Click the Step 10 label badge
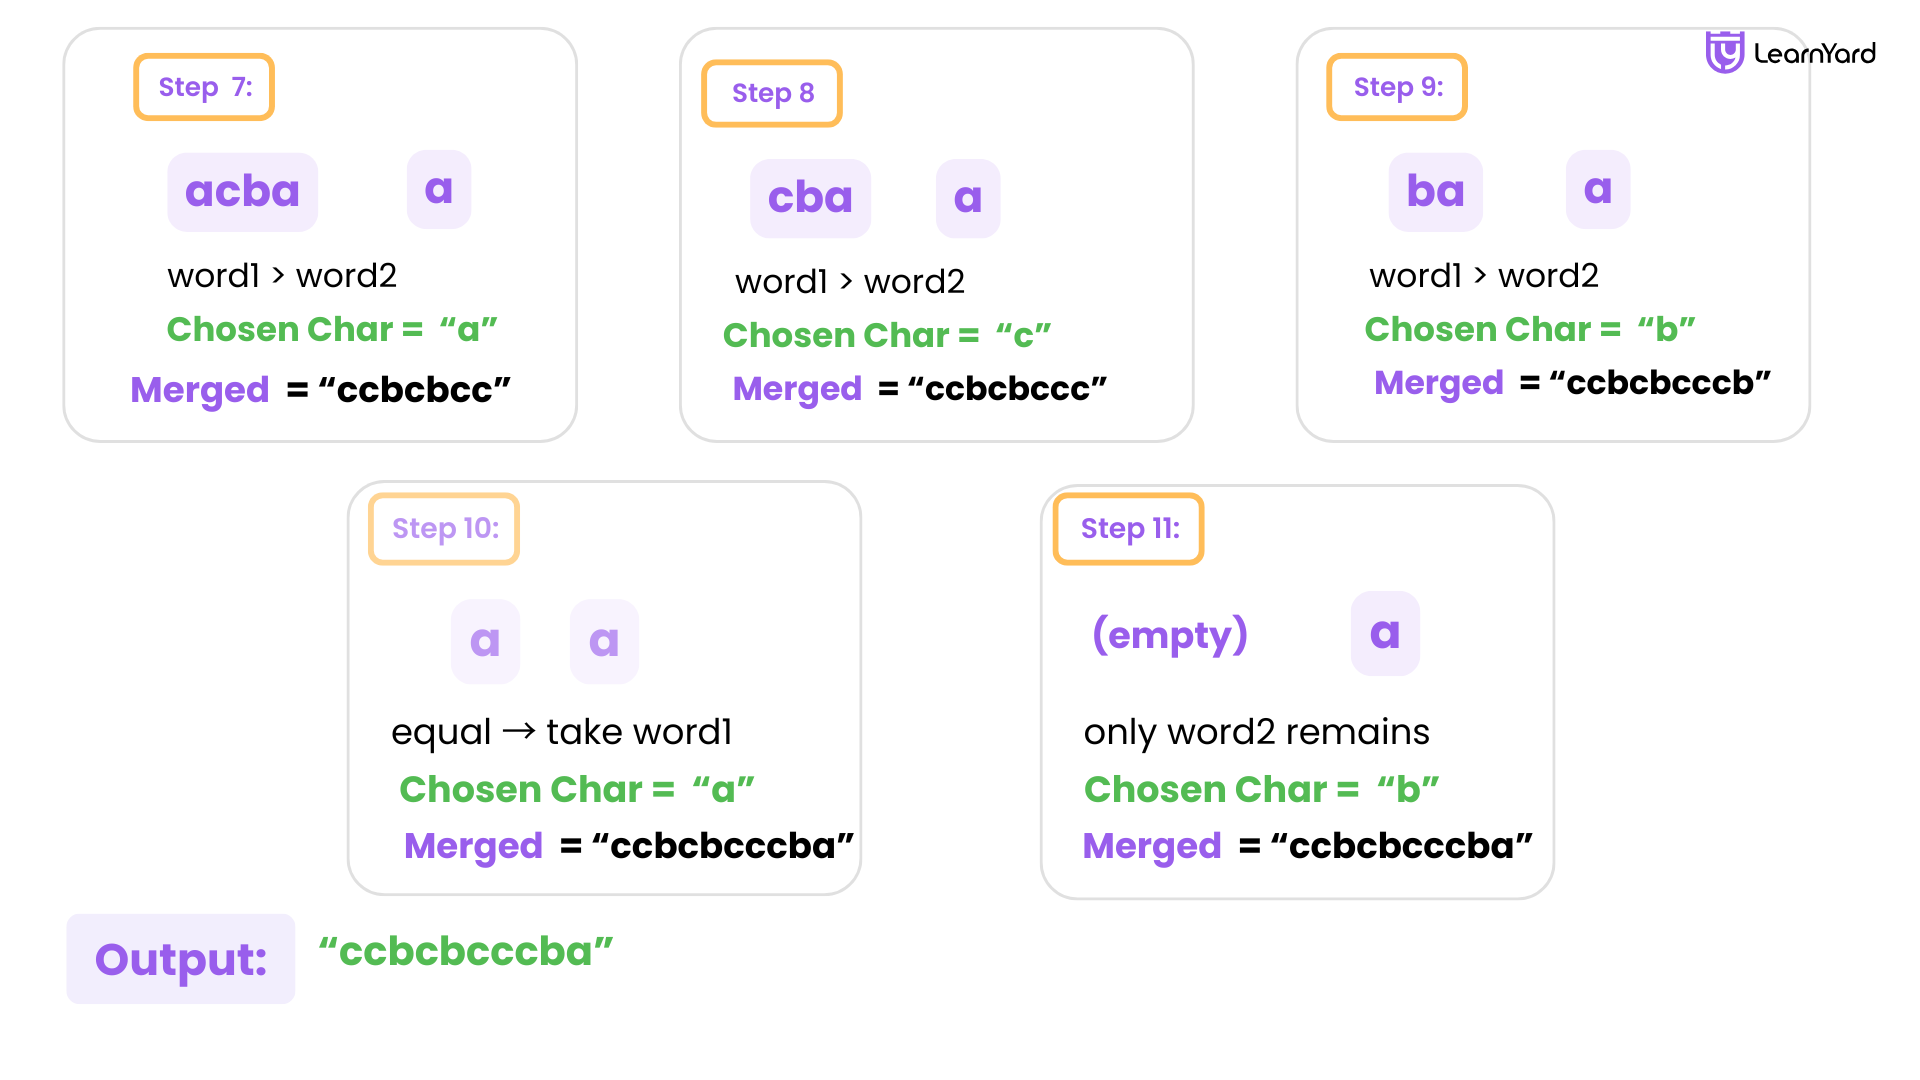Screen dimensions: 1920x1080 (444, 528)
